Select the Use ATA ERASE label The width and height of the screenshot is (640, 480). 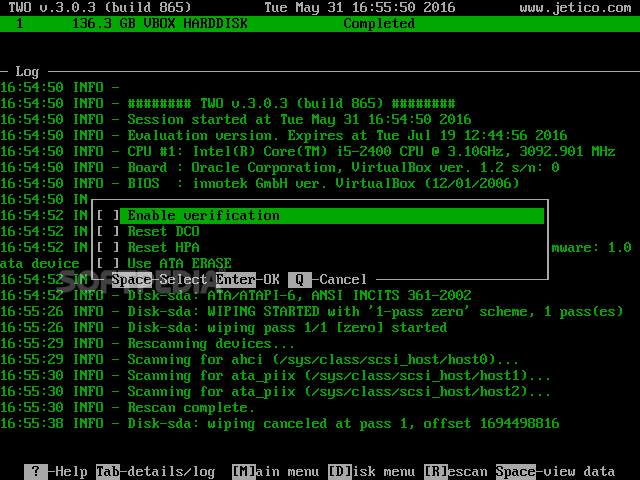(x=179, y=263)
